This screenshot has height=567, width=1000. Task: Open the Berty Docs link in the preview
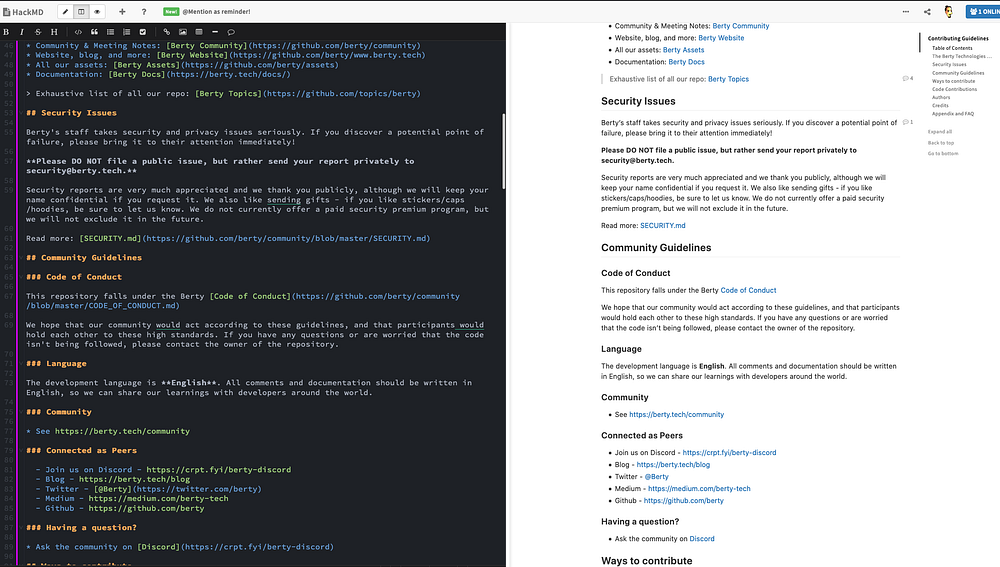pos(686,63)
